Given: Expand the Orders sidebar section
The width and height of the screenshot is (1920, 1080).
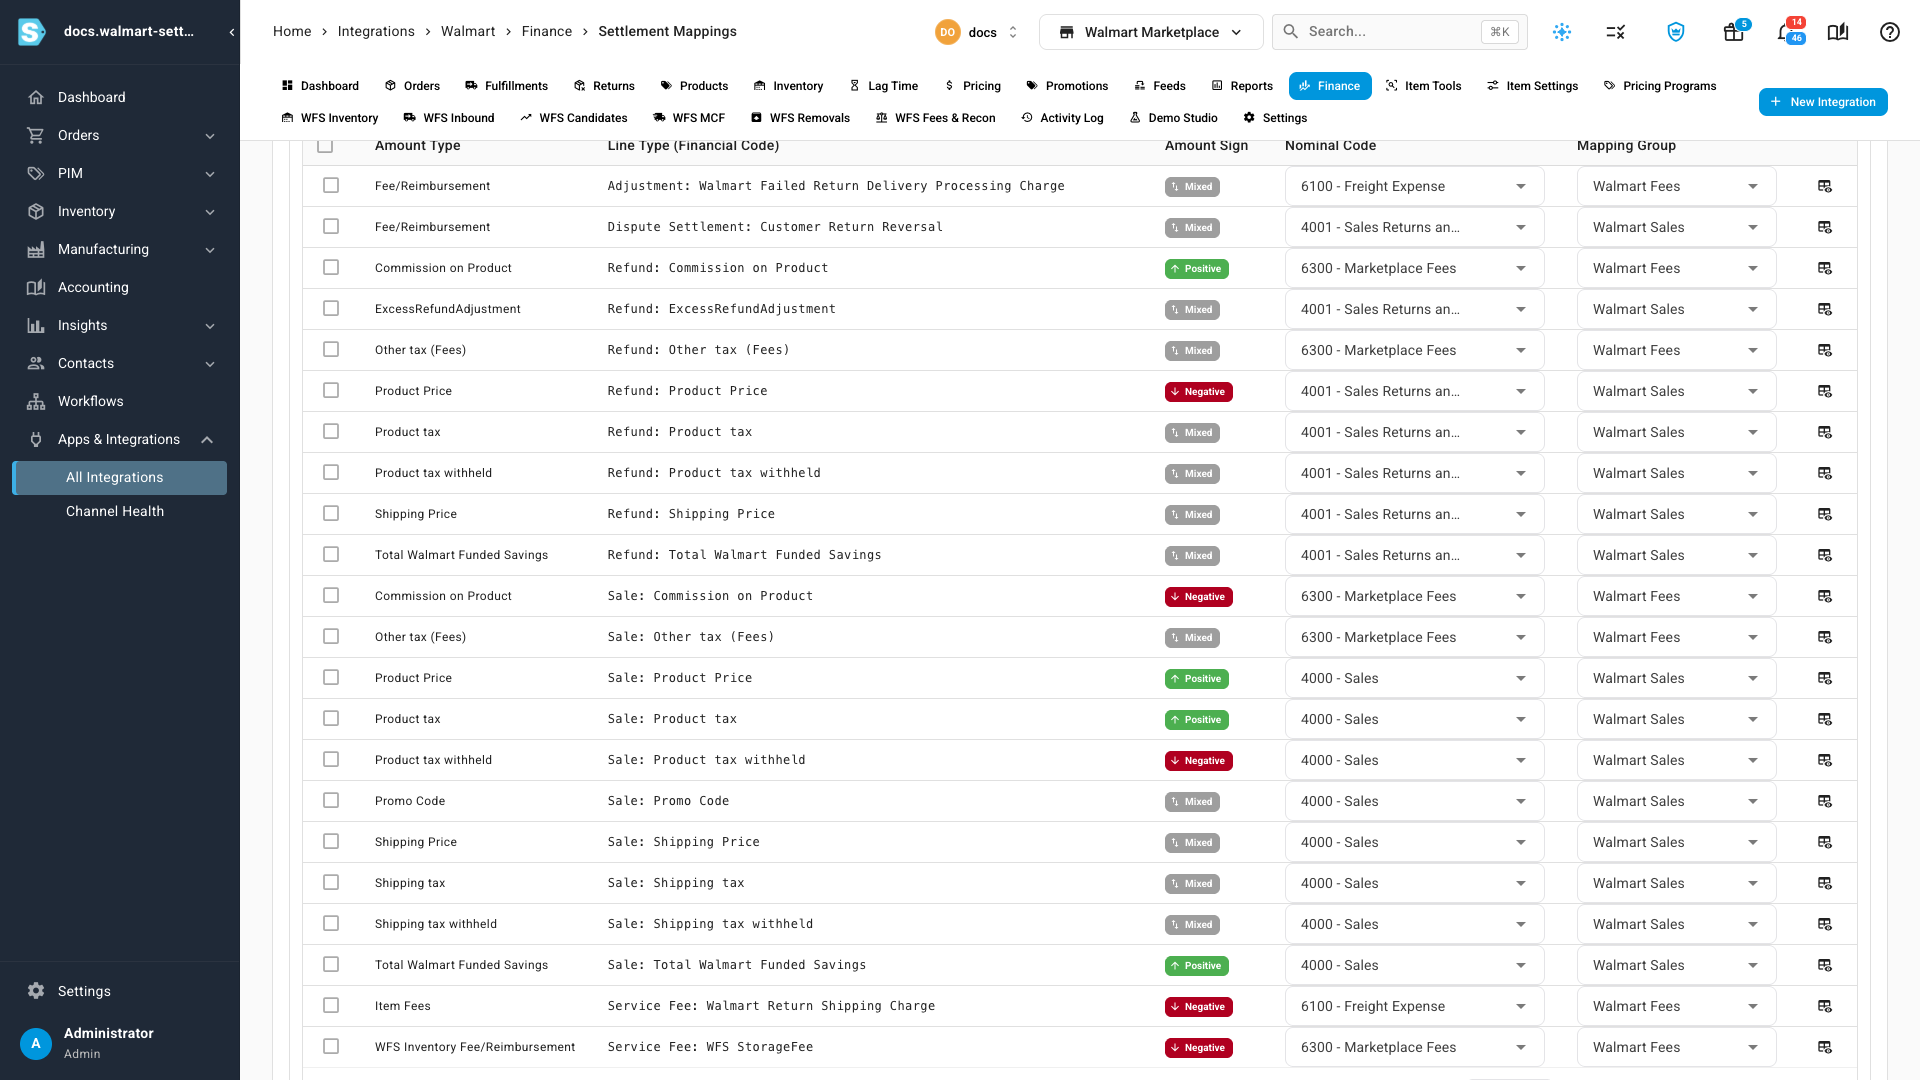Looking at the screenshot, I should (120, 135).
